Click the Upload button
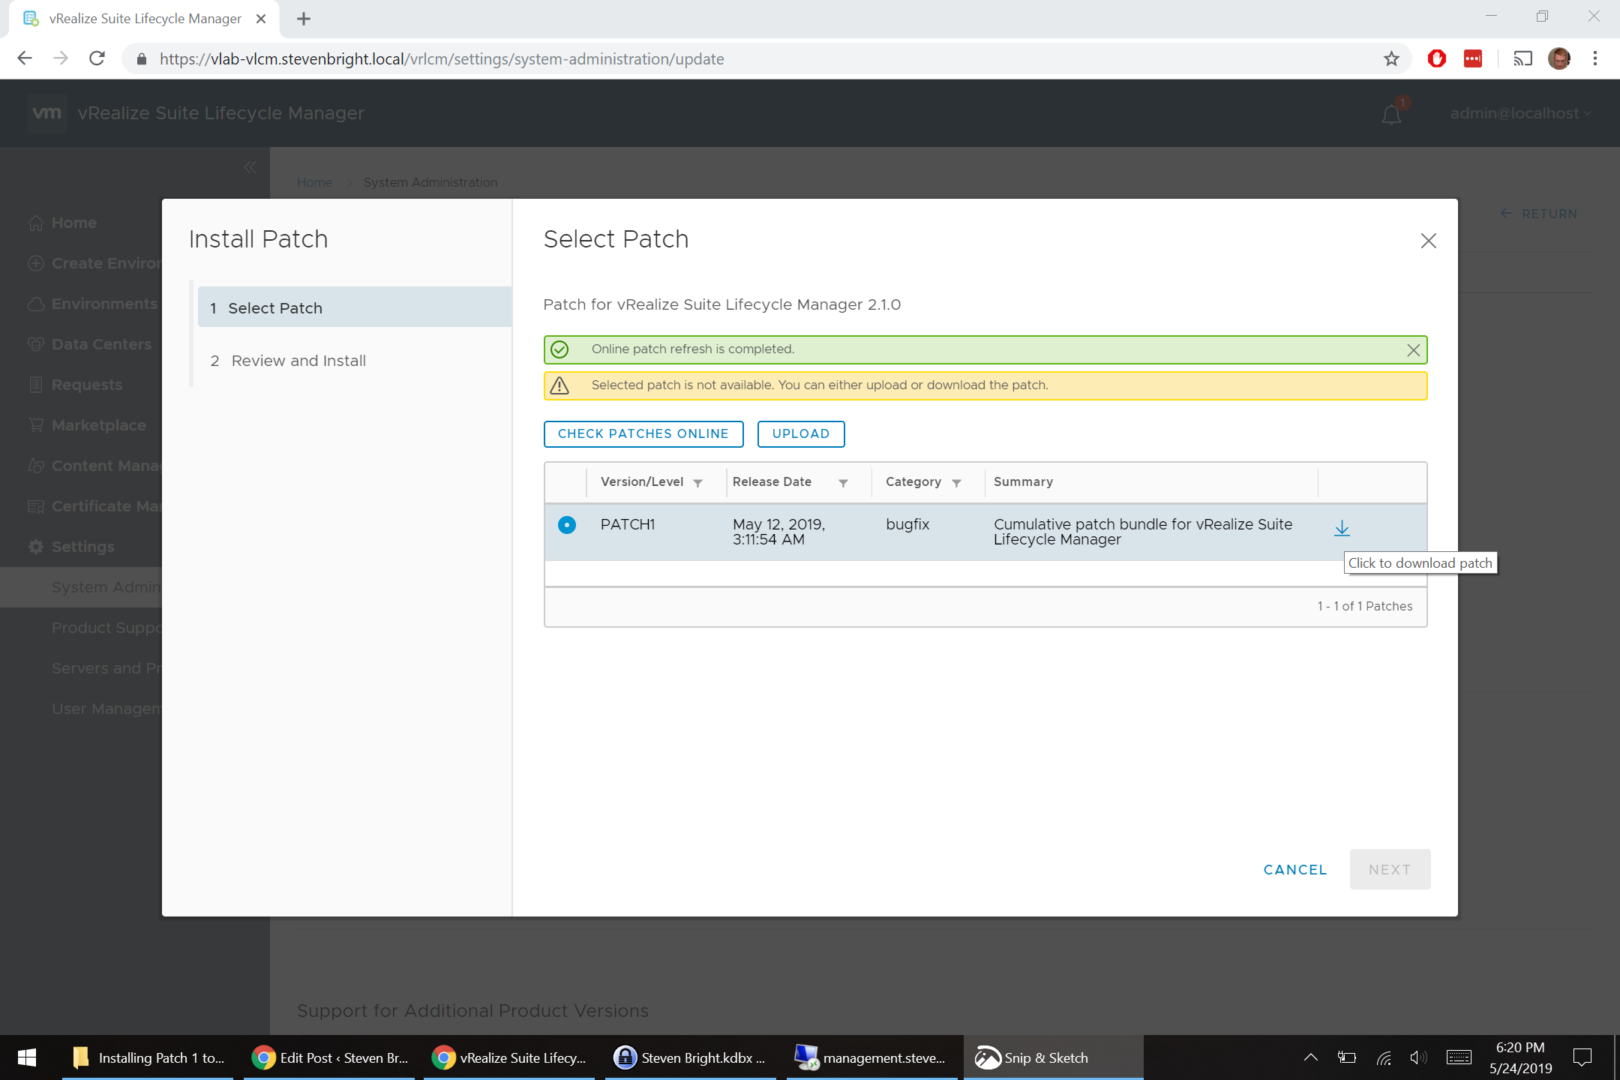The width and height of the screenshot is (1620, 1080). (x=800, y=434)
